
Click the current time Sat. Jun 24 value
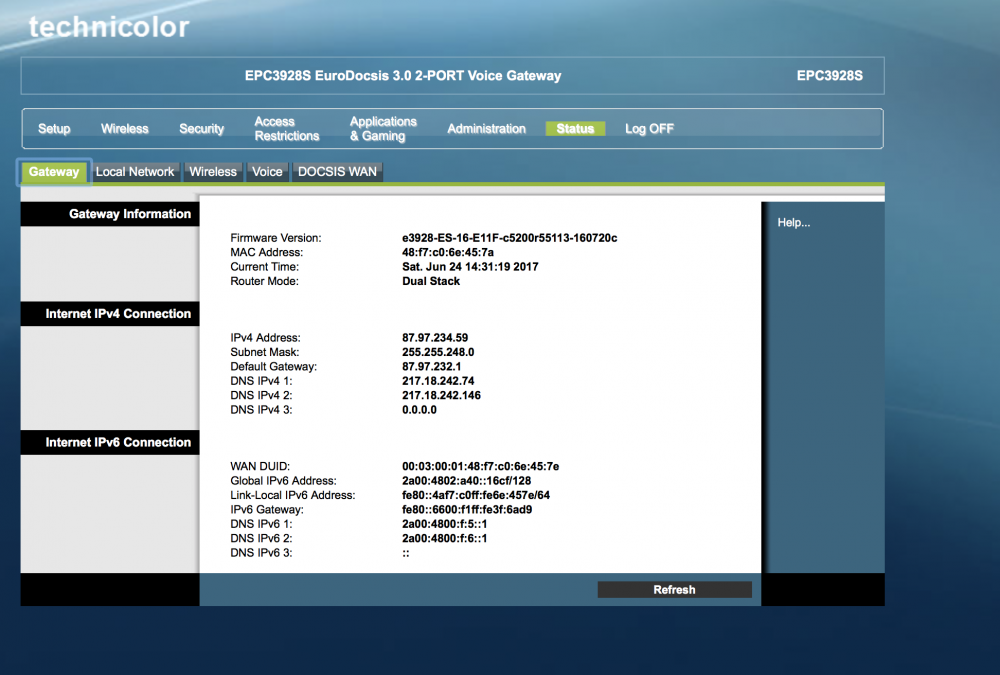tap(470, 267)
